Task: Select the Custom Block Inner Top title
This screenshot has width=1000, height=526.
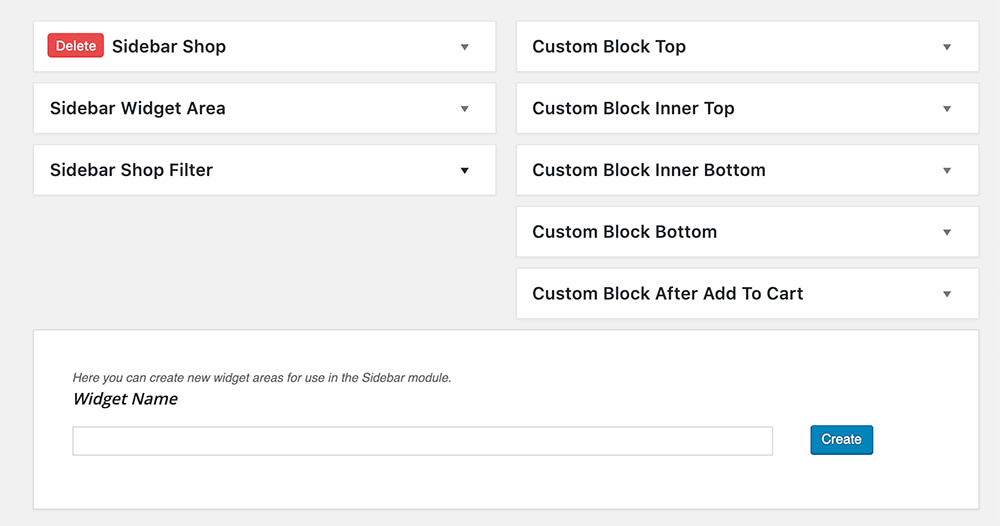Action: pyautogui.click(x=633, y=109)
